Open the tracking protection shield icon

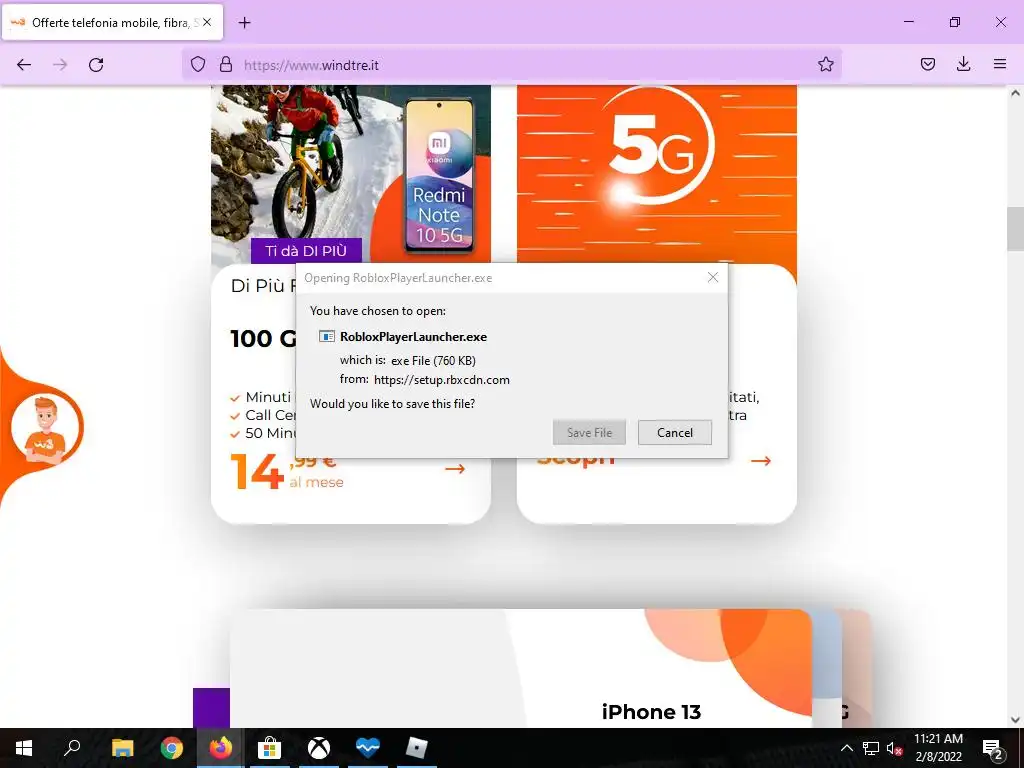pos(198,64)
